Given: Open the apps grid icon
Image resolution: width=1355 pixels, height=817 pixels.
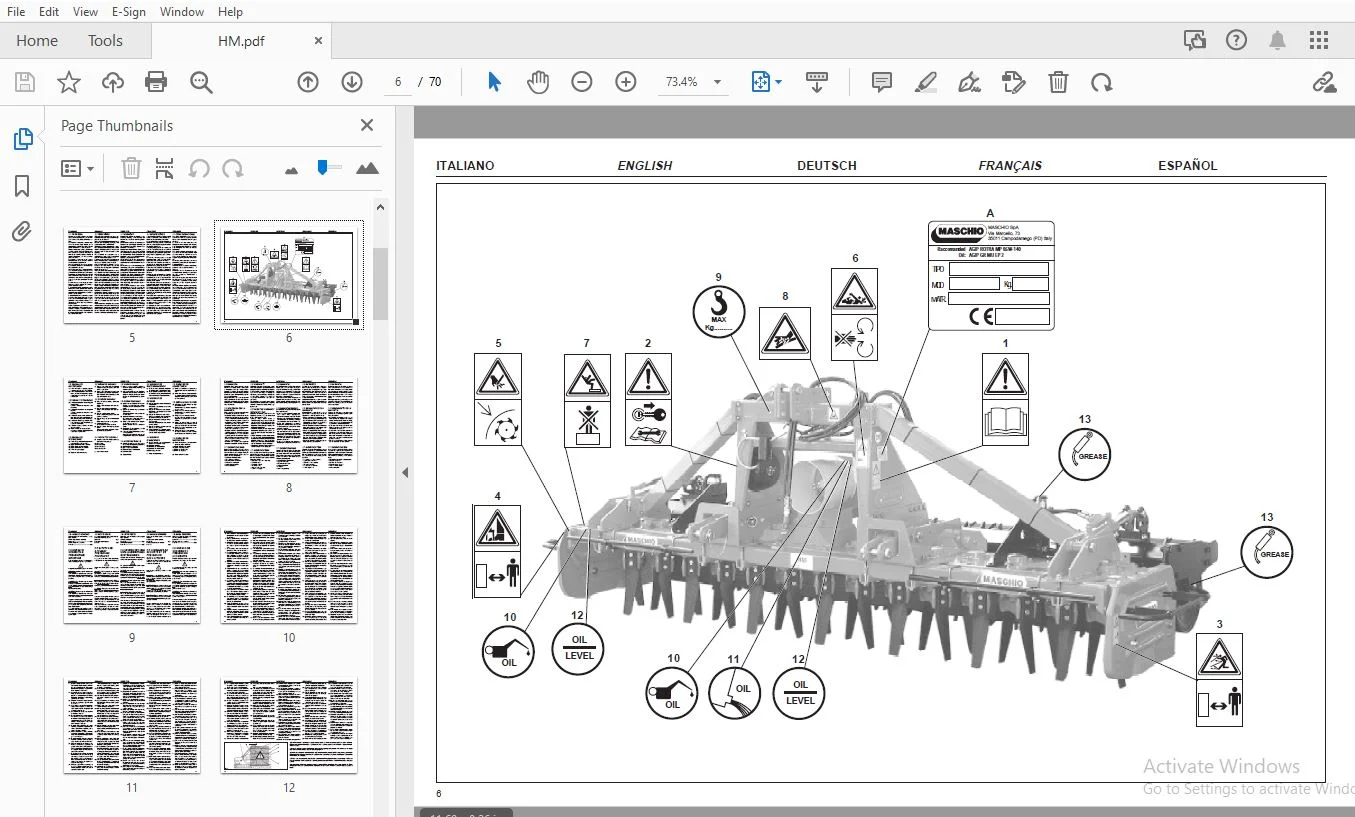Looking at the screenshot, I should pyautogui.click(x=1319, y=40).
